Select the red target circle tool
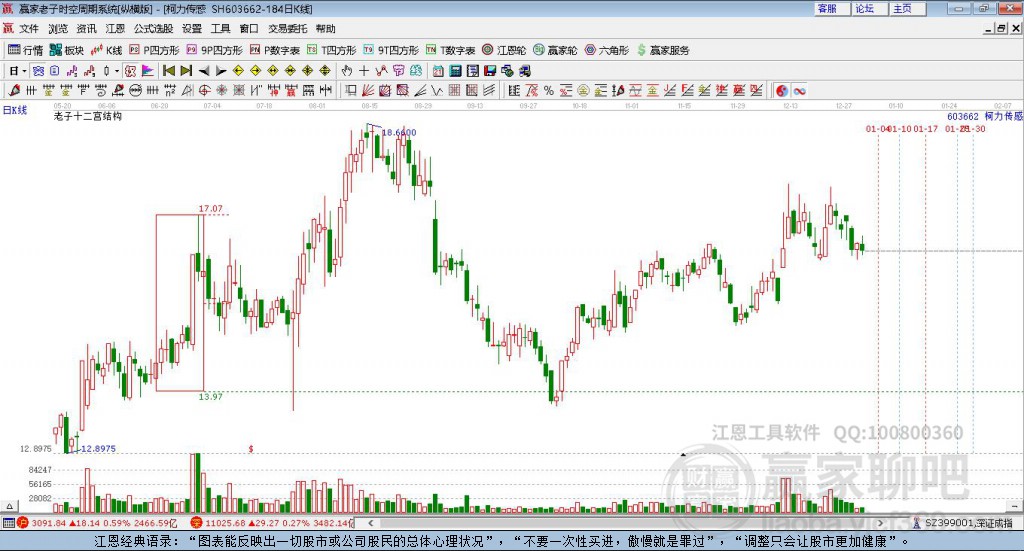The image size is (1024, 551). pos(203,91)
